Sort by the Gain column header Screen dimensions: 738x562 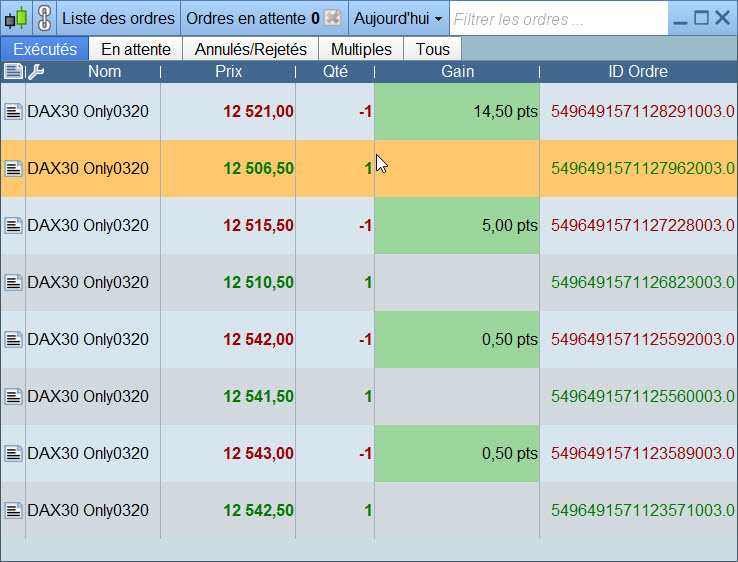pos(457,72)
